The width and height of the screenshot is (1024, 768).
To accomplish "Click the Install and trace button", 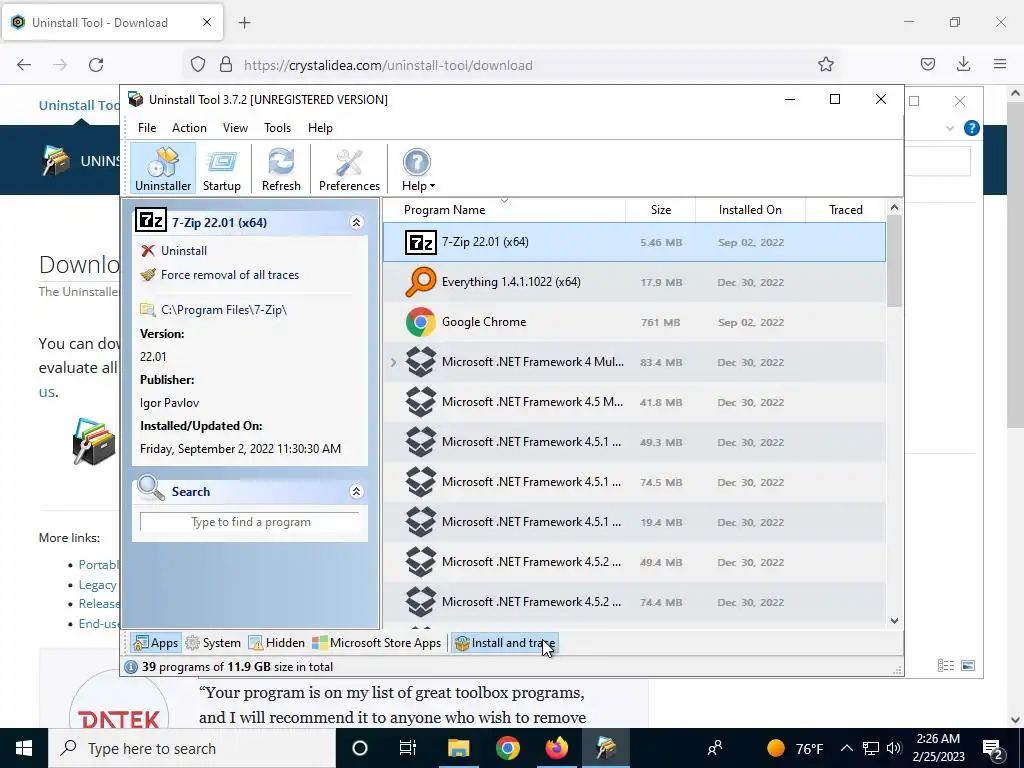I will tap(505, 643).
